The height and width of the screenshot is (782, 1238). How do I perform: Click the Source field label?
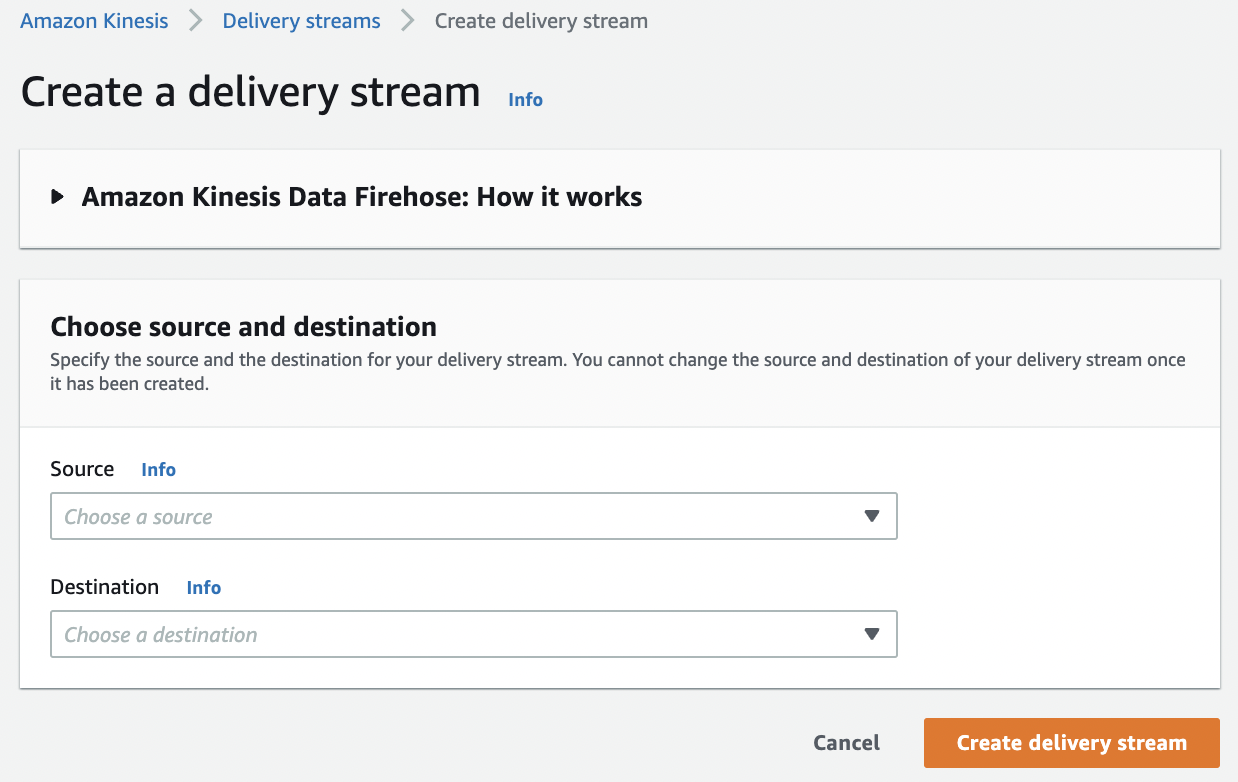[x=82, y=469]
